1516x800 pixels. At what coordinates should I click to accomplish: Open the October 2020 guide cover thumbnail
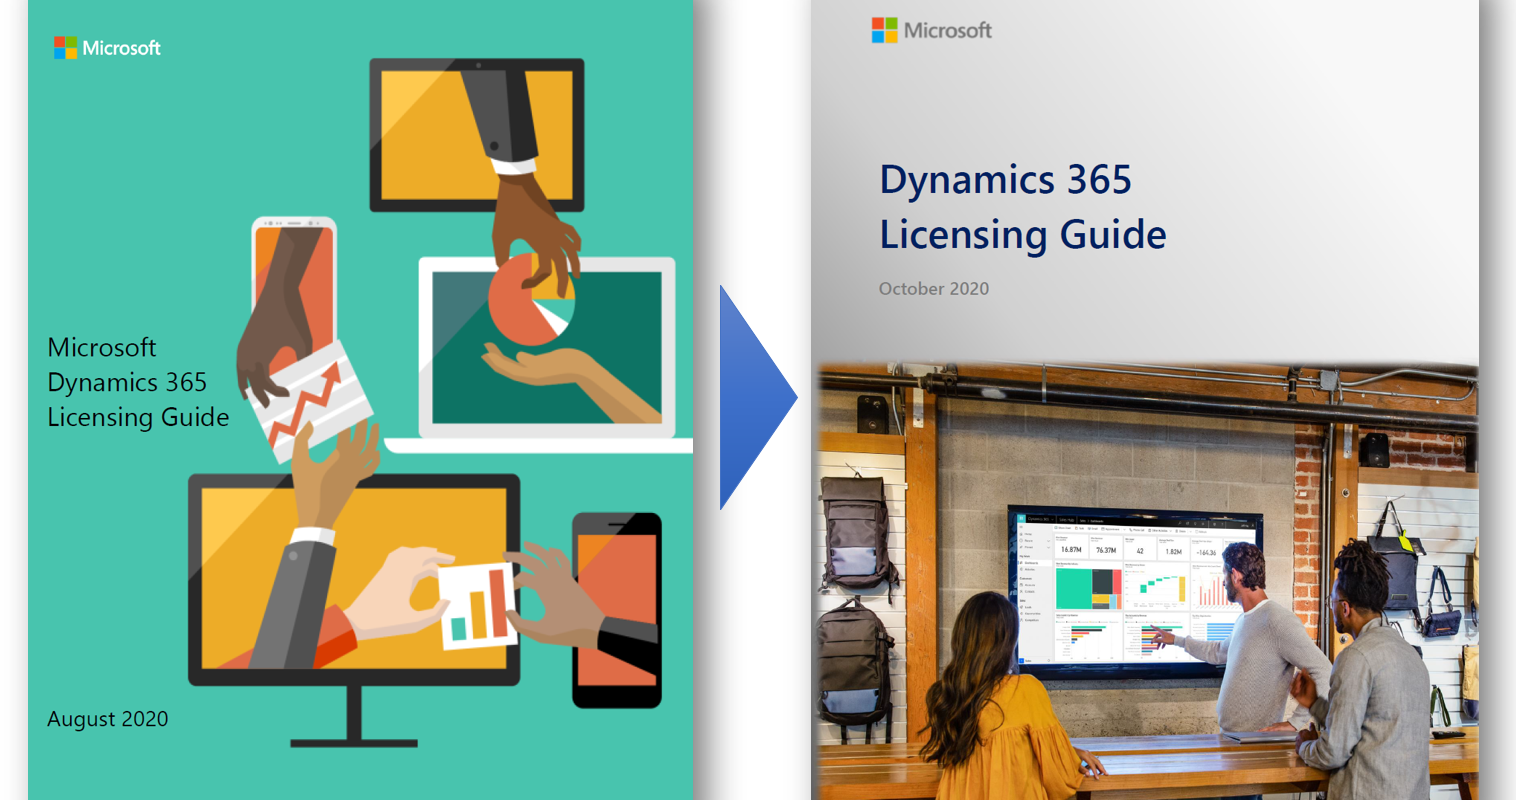1145,400
